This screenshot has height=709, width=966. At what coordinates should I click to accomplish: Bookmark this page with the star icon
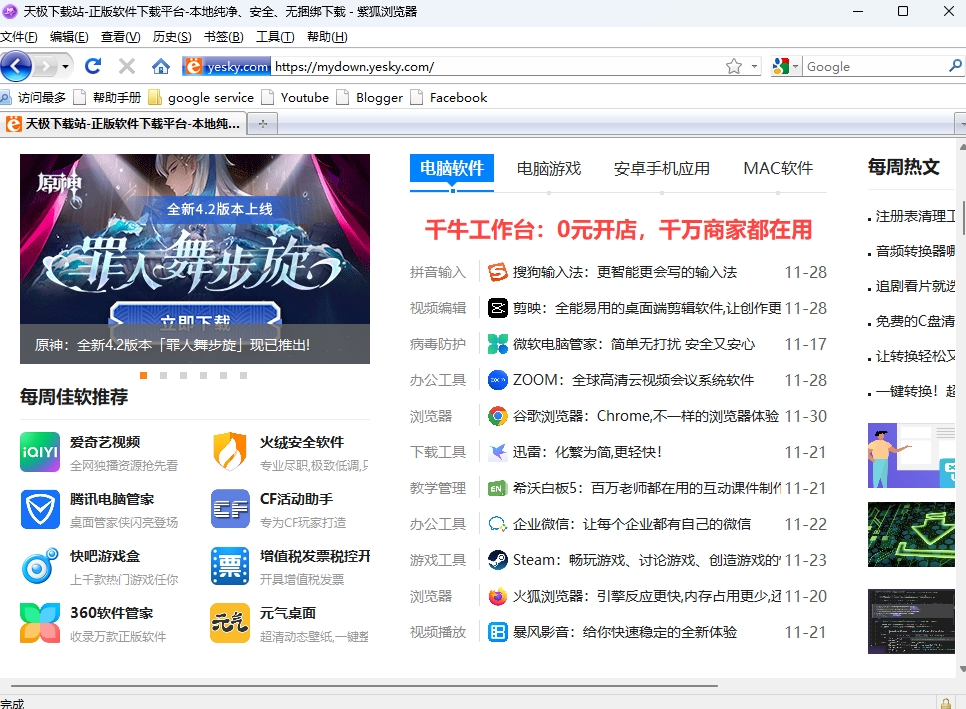click(x=734, y=66)
